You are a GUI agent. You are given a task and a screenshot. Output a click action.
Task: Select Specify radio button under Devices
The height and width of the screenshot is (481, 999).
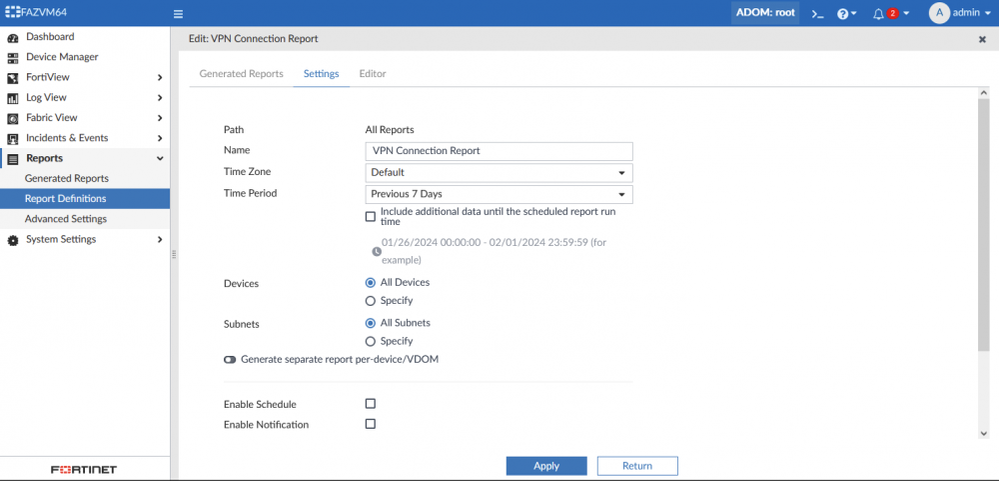pyautogui.click(x=370, y=301)
